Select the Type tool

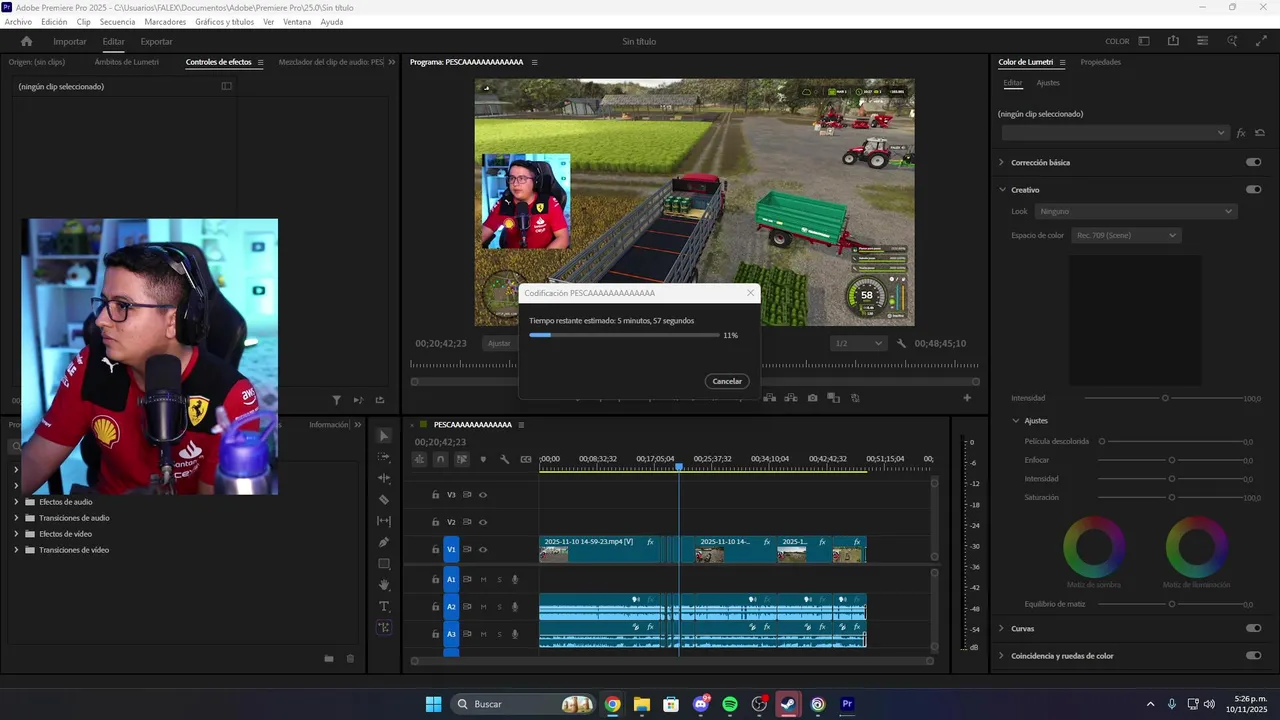point(384,606)
